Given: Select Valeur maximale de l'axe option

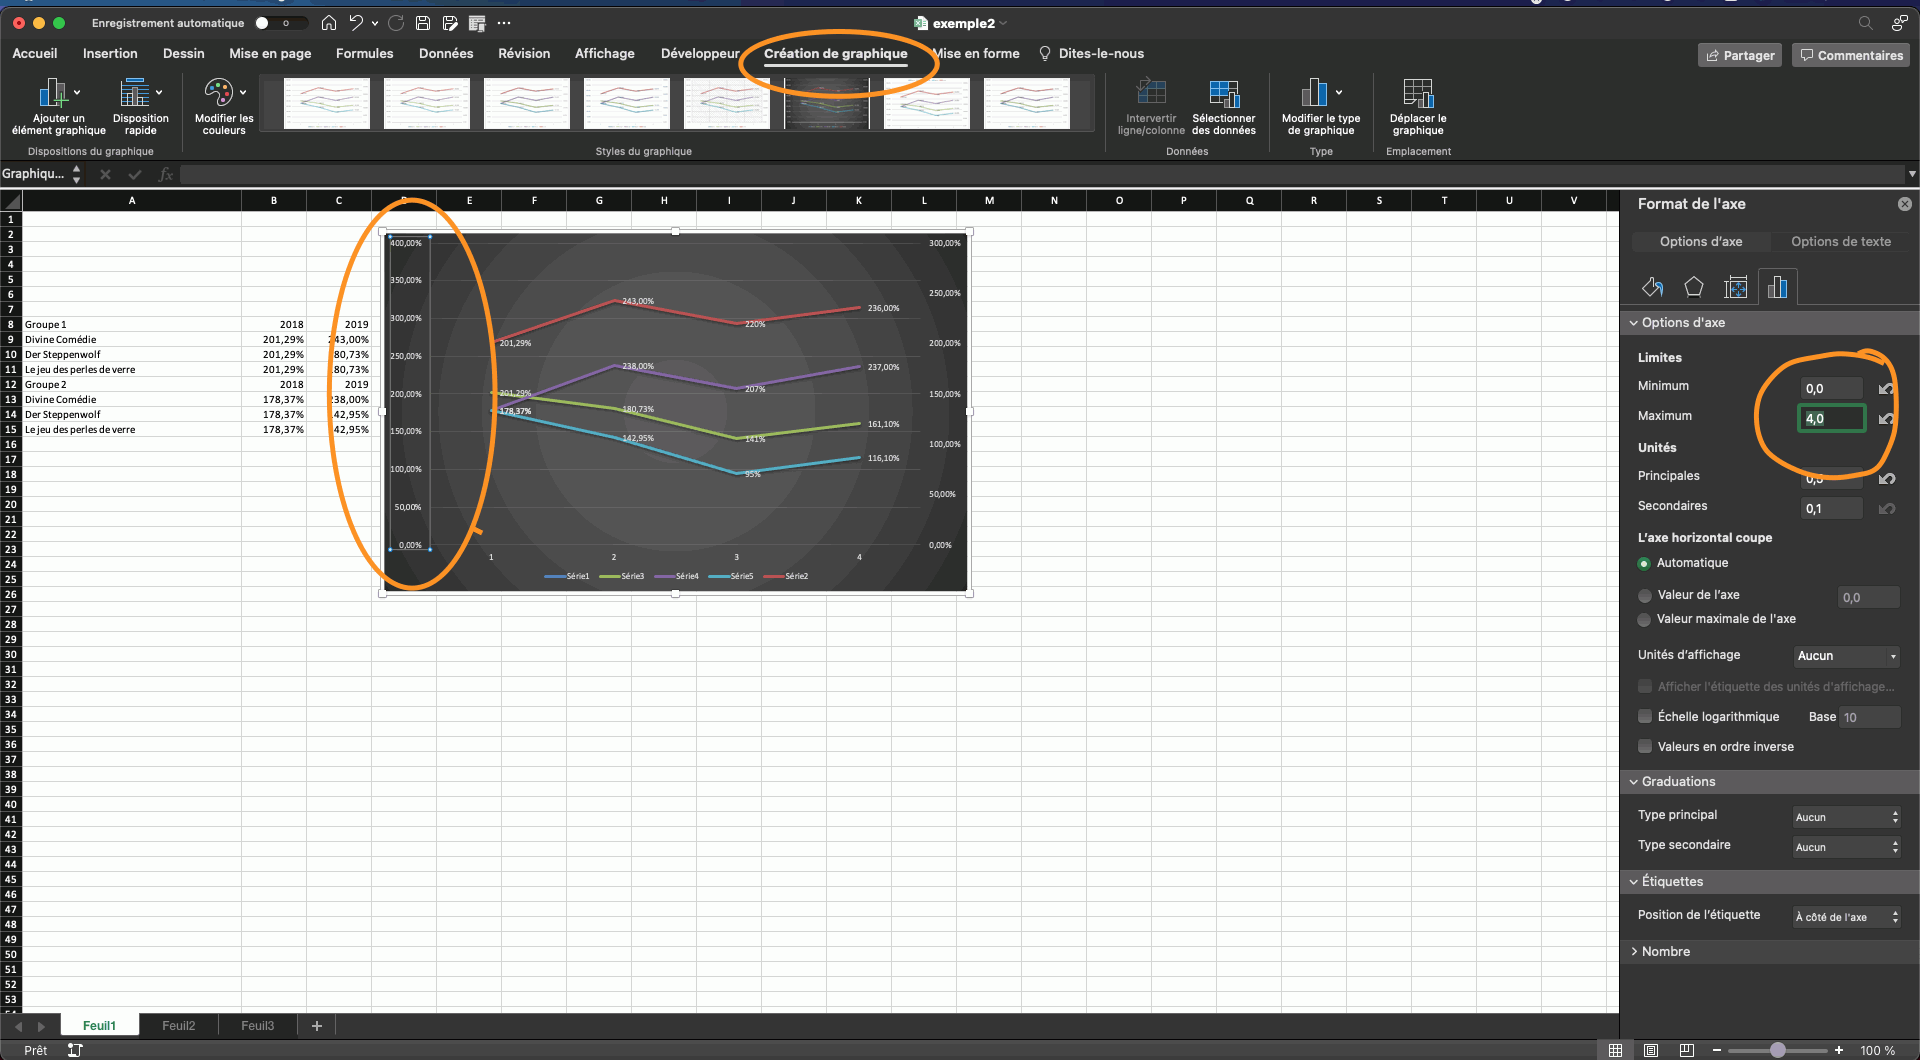Looking at the screenshot, I should click(1645, 620).
